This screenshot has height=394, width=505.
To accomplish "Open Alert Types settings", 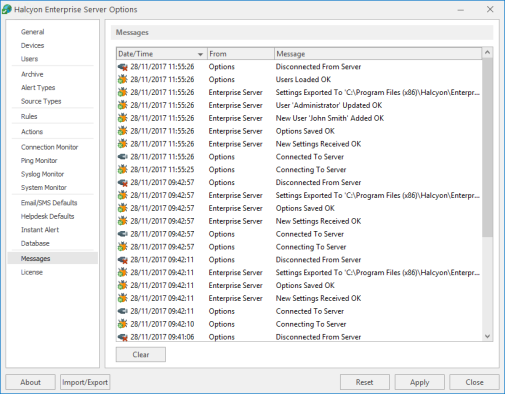I will [38, 88].
